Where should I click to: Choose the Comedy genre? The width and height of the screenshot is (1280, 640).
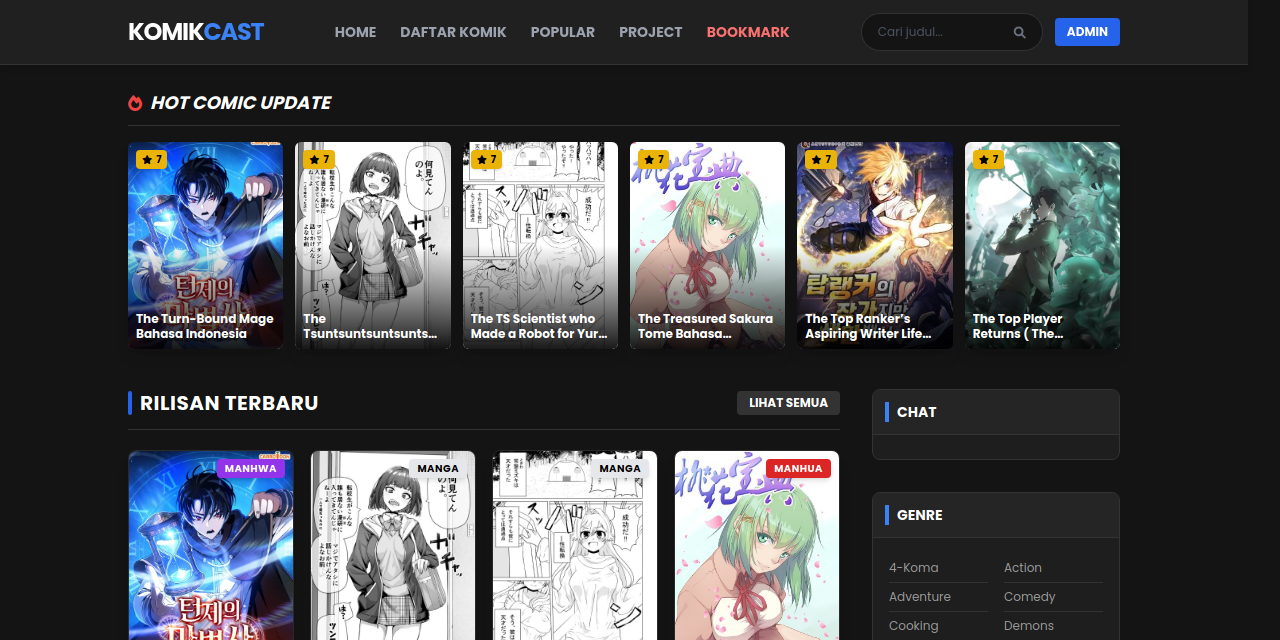tap(1030, 596)
